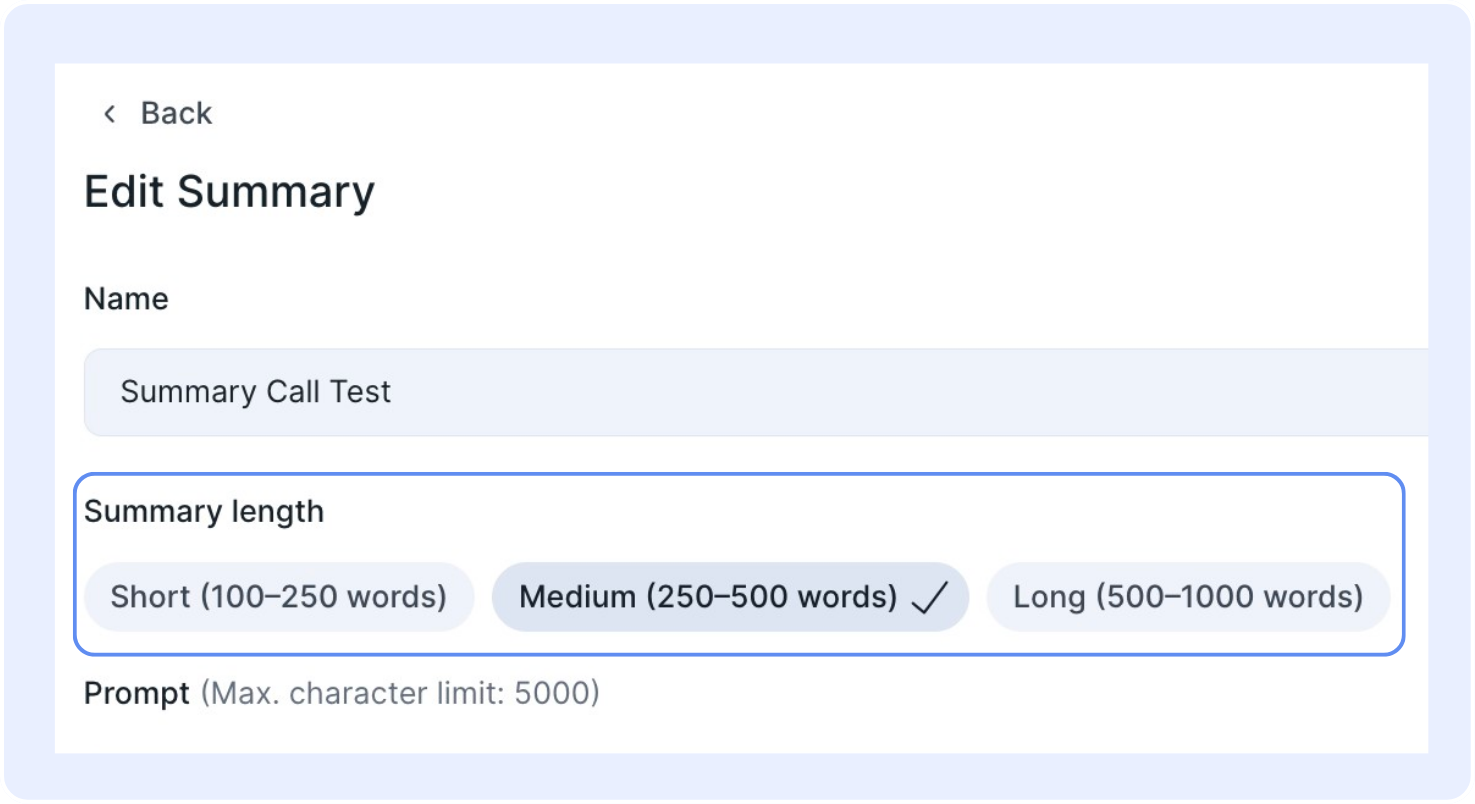The height and width of the screenshot is (804, 1475).
Task: Click the Edit Summary heading
Action: 229,192
